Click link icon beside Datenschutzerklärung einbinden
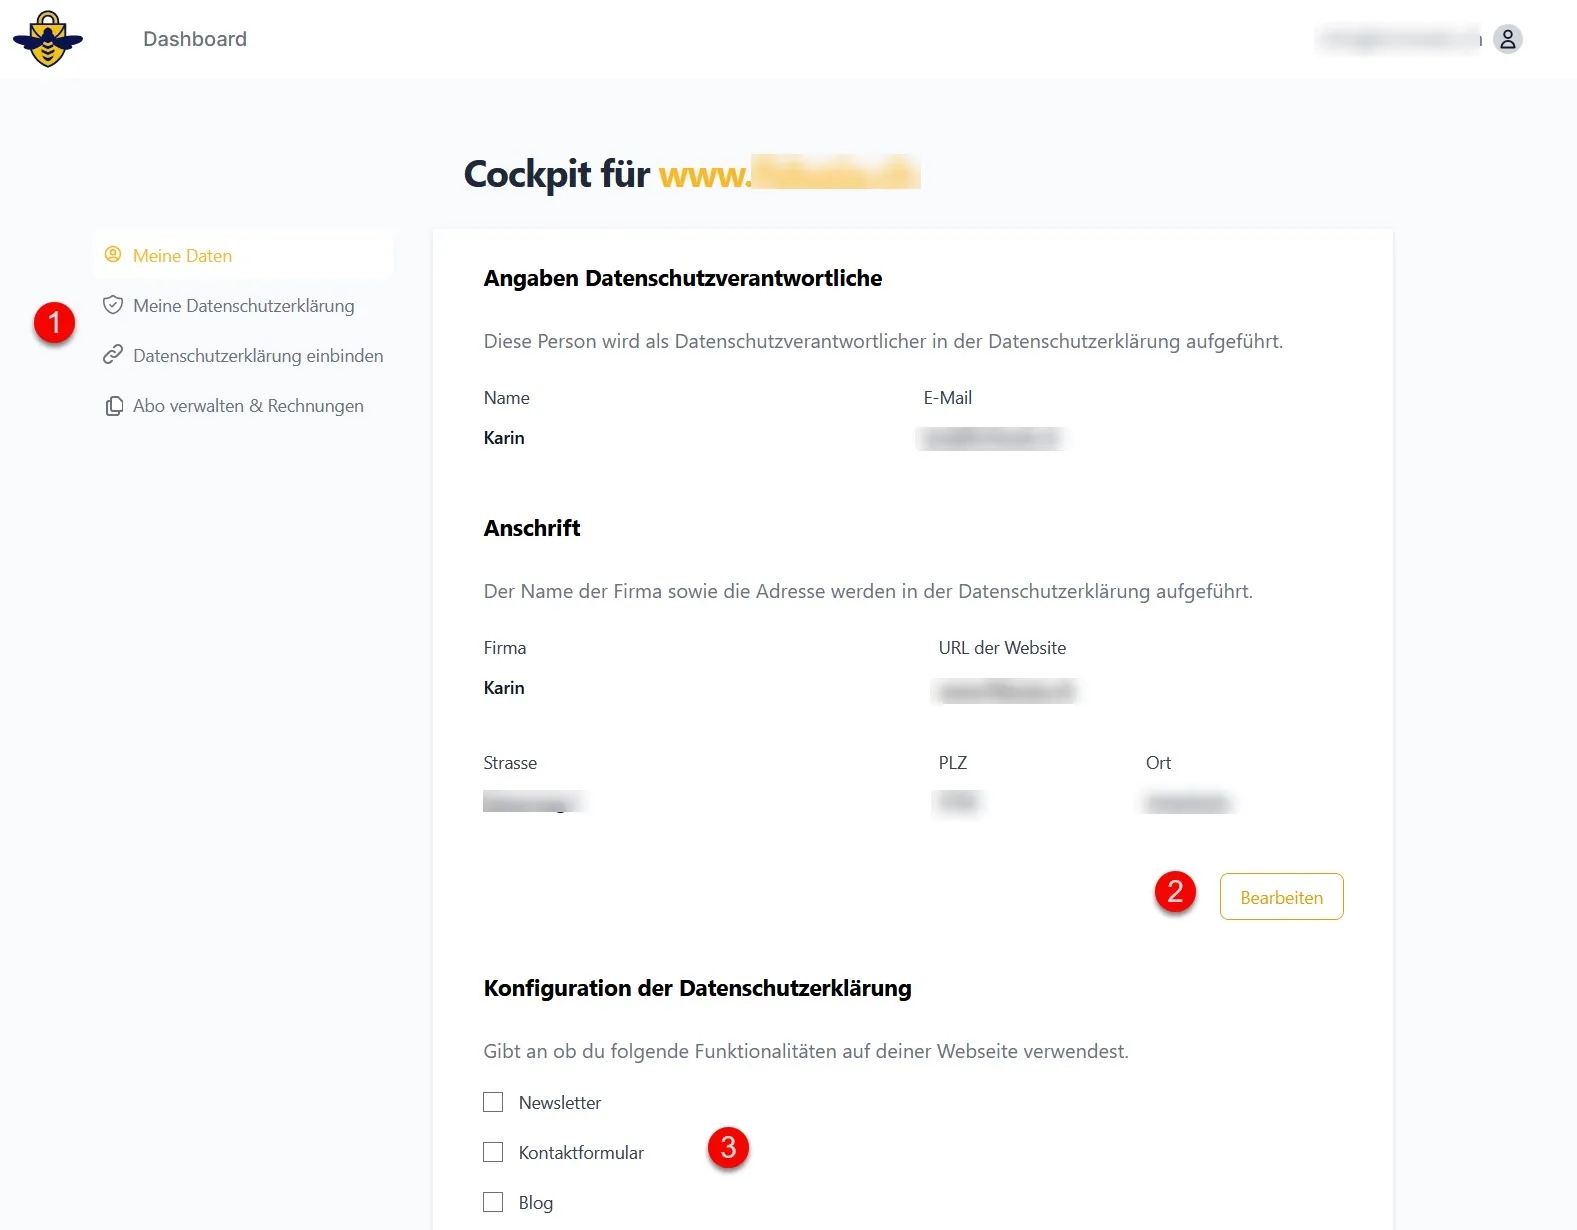 point(113,355)
